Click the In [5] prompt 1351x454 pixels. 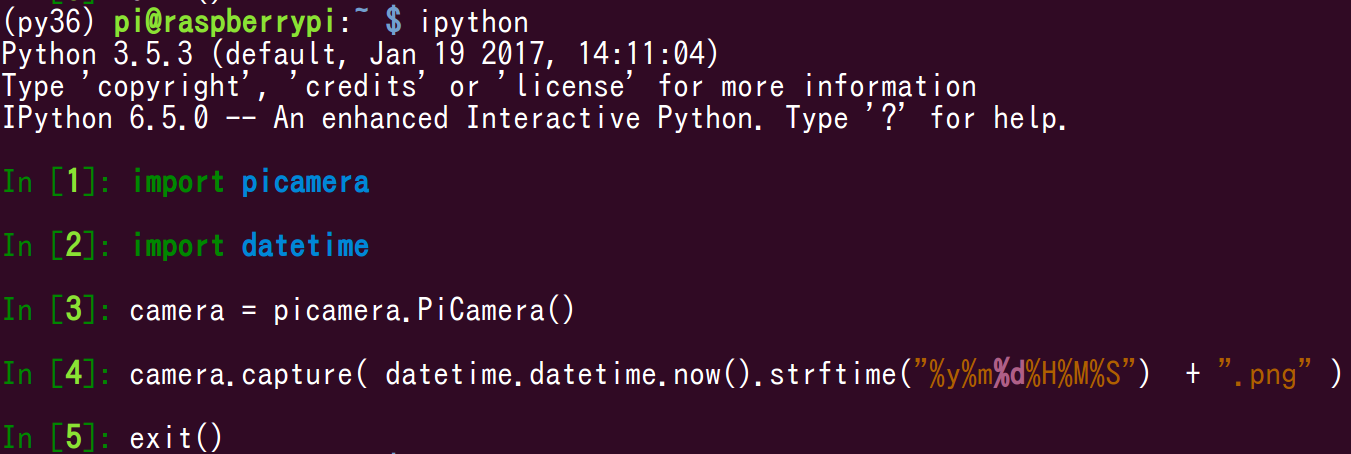[x=59, y=438]
